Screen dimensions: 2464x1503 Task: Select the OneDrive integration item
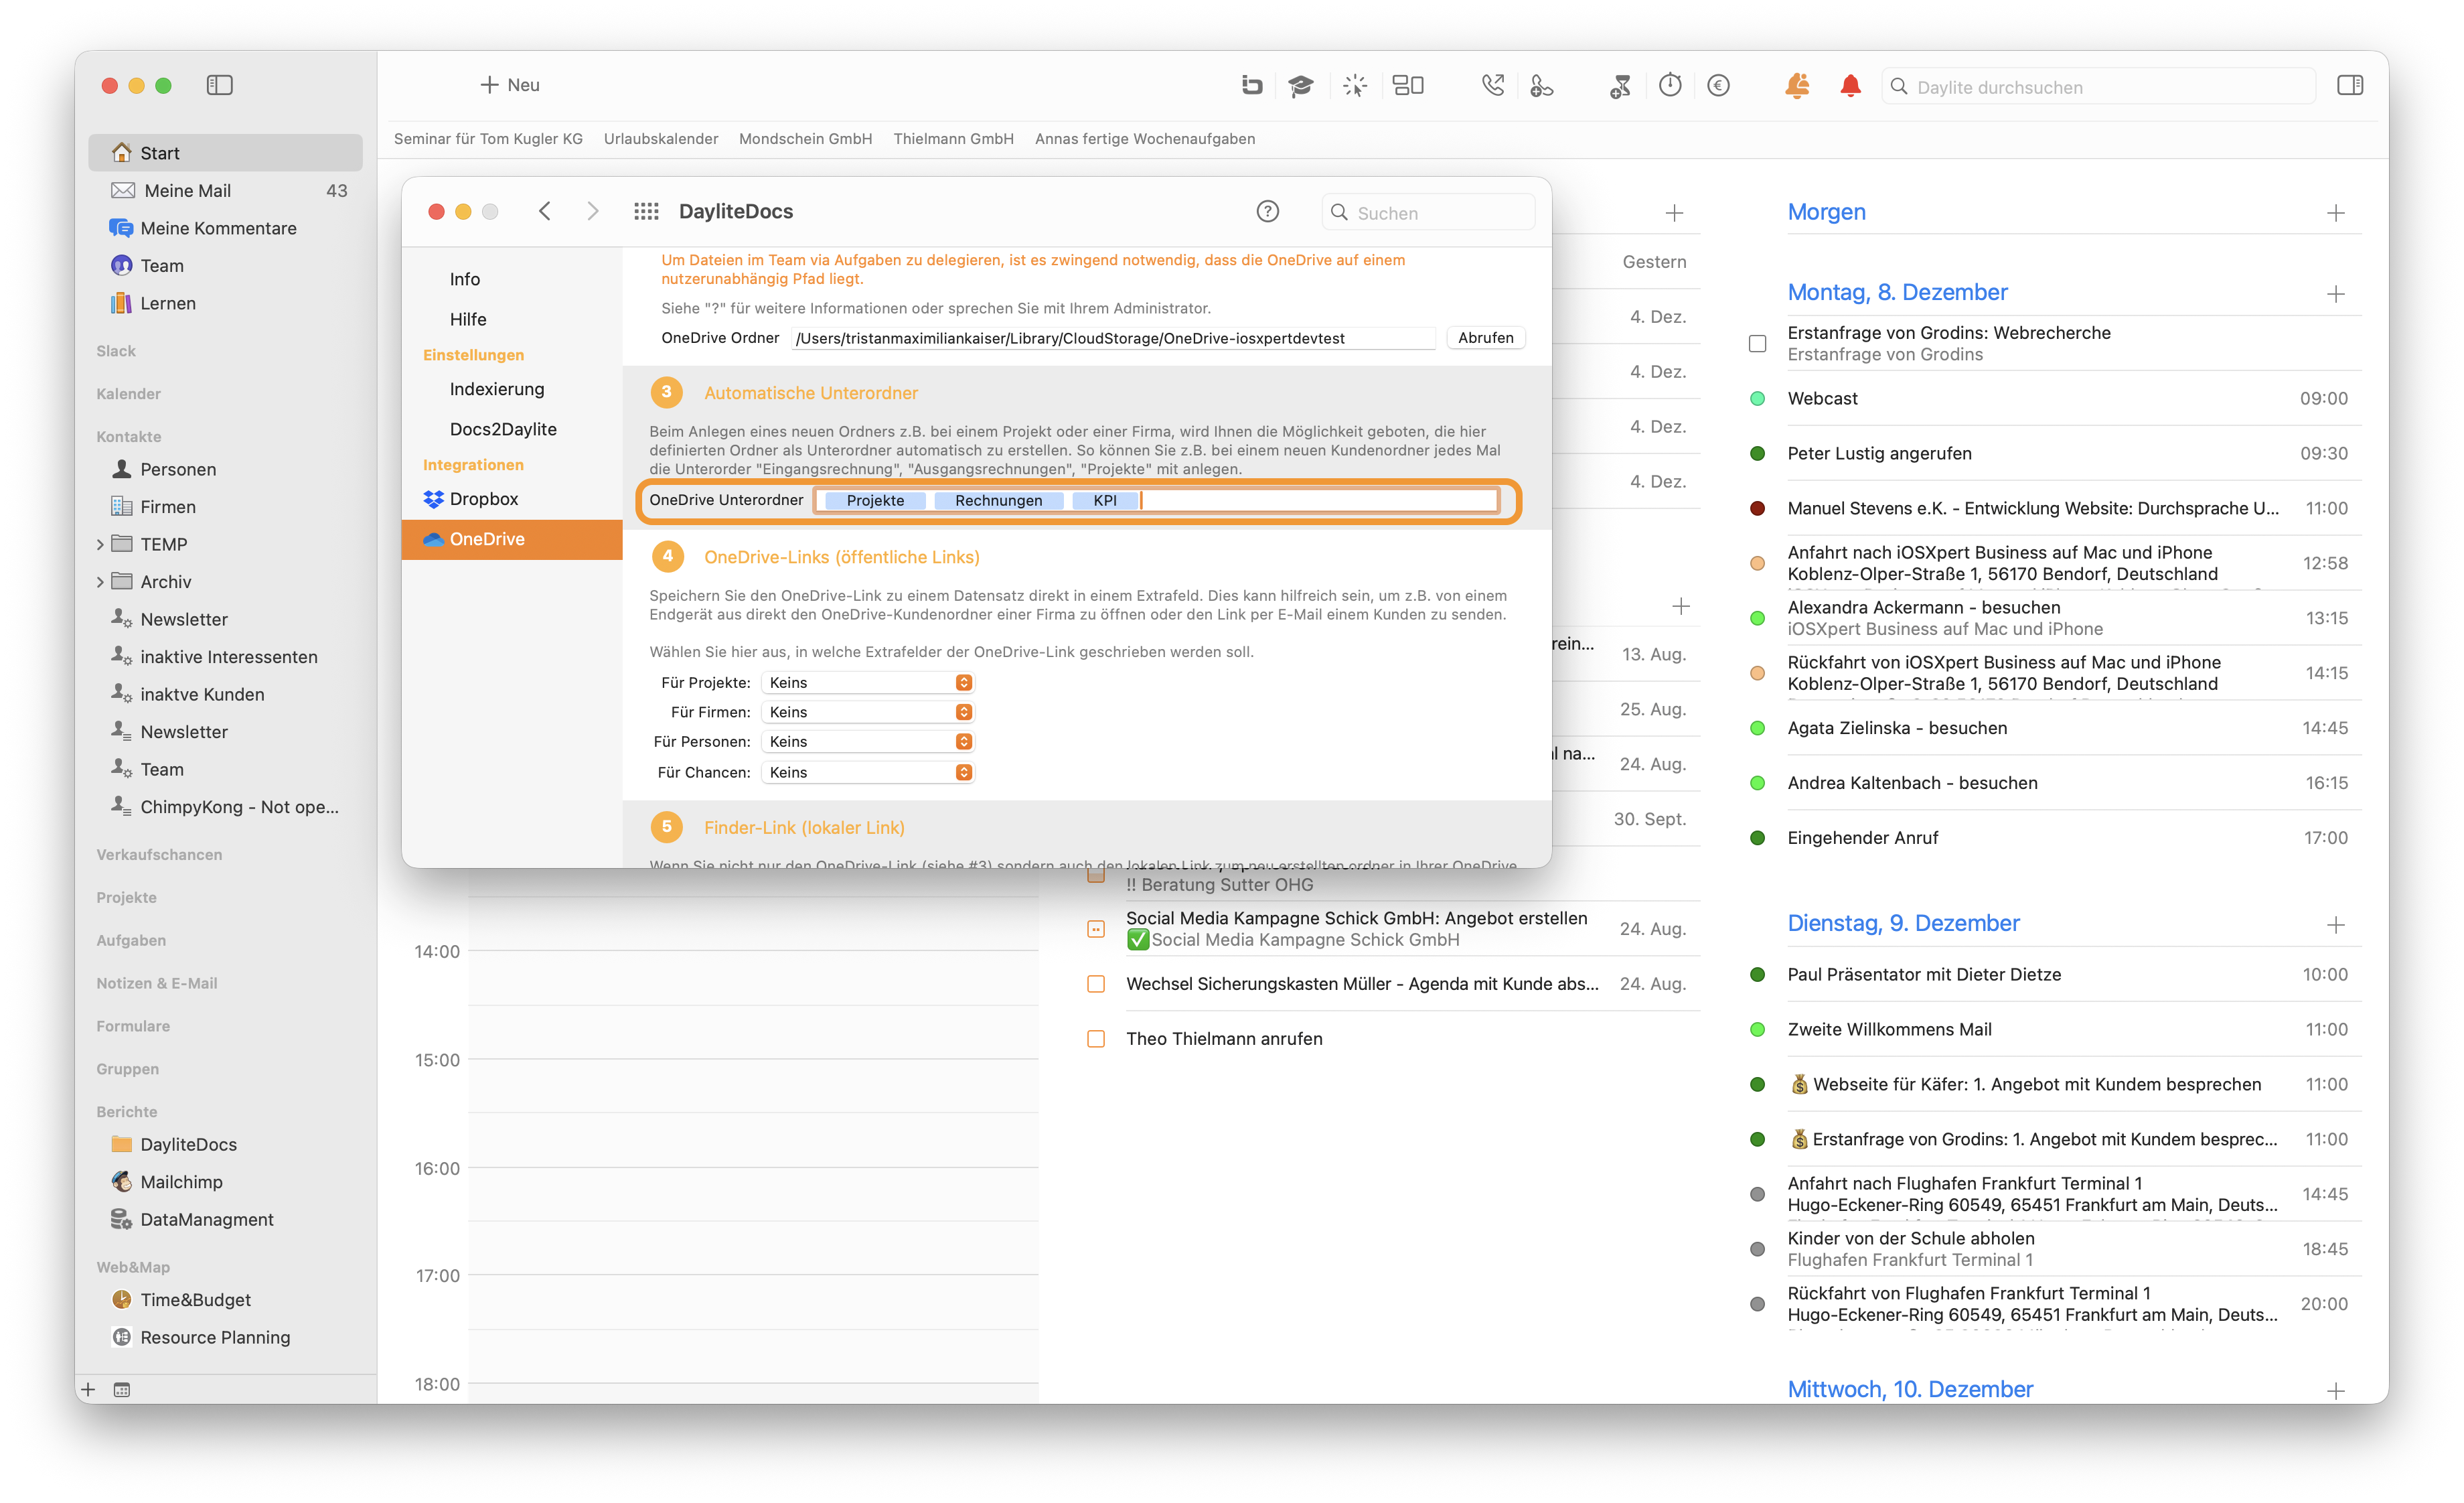[x=512, y=539]
